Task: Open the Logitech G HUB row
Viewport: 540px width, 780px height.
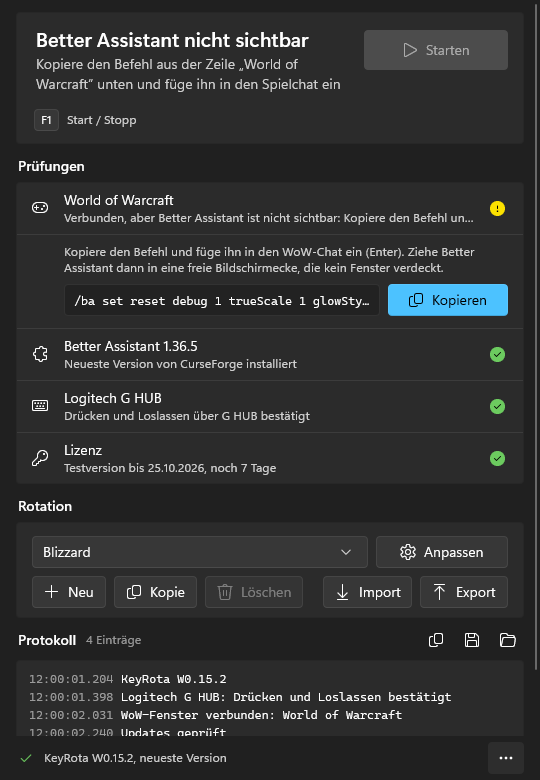Action: [x=270, y=406]
